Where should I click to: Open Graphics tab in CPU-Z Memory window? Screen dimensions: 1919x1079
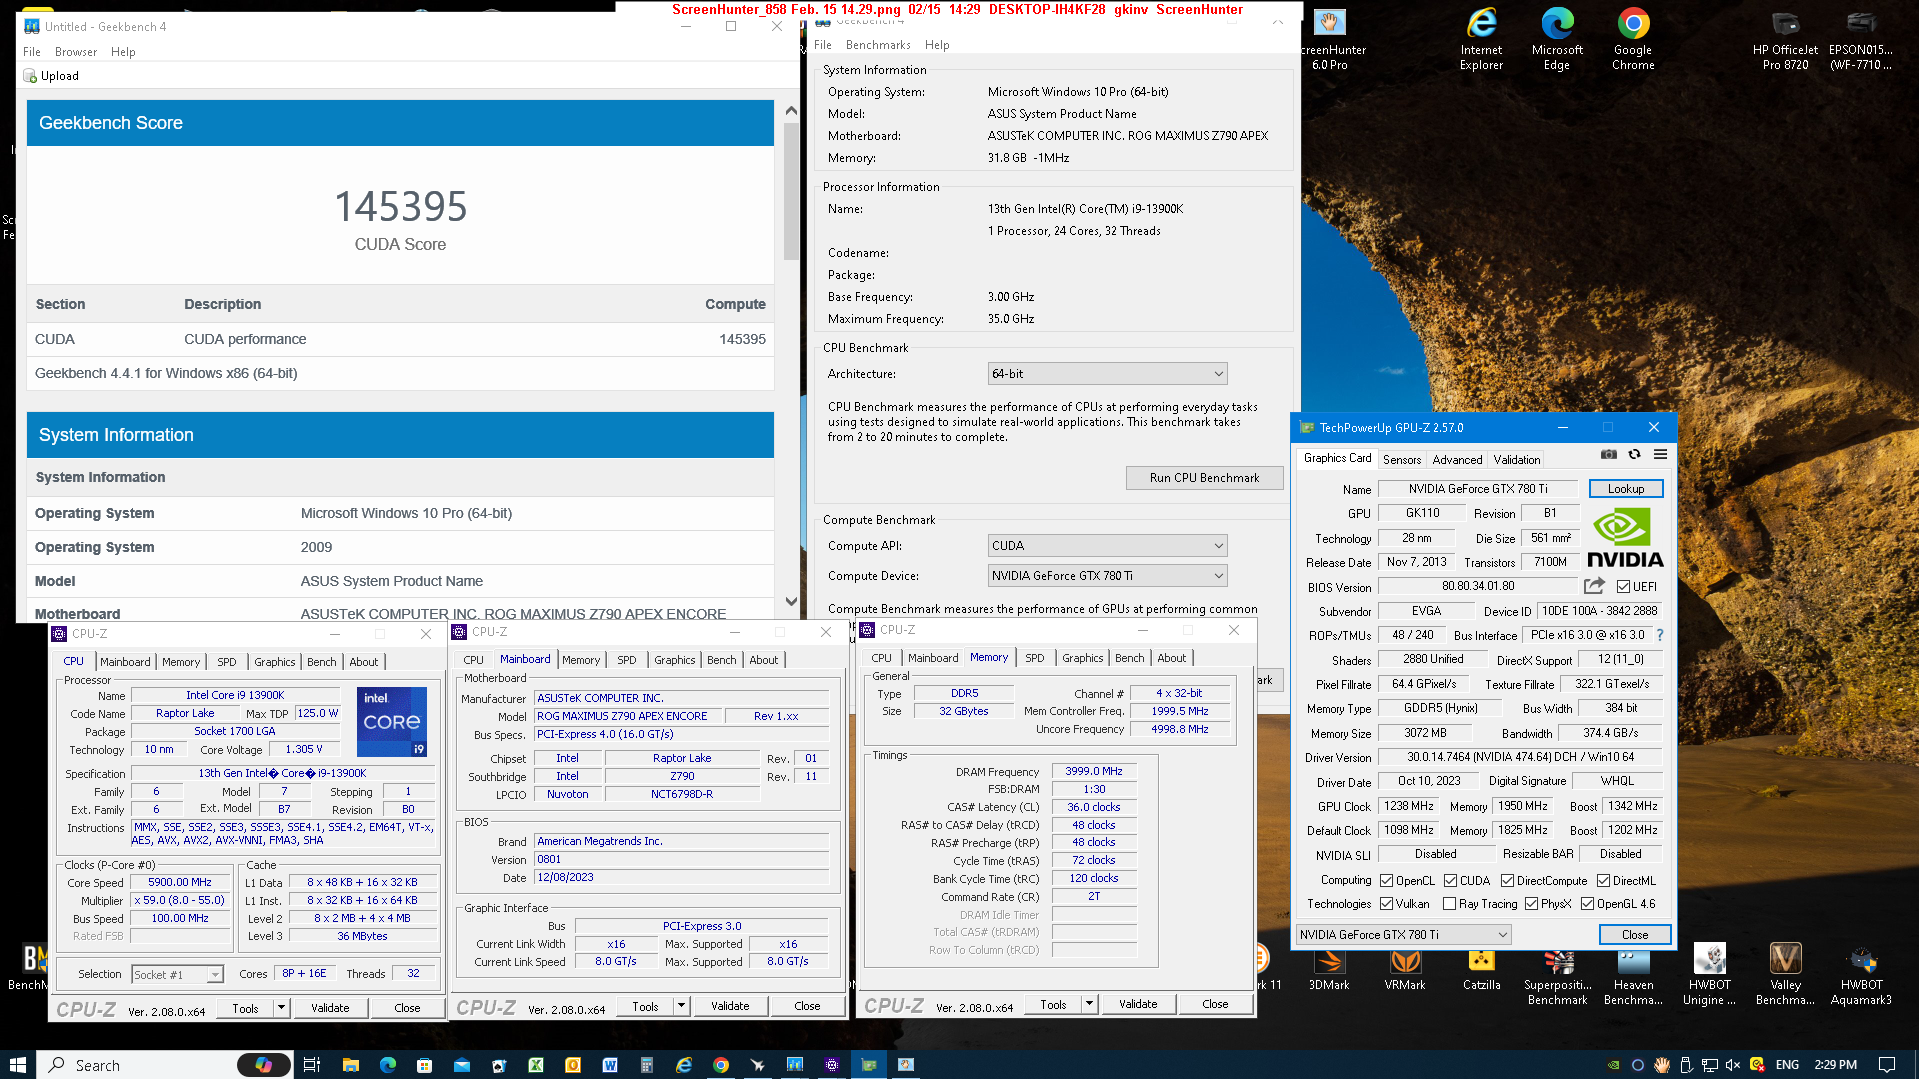(1082, 658)
